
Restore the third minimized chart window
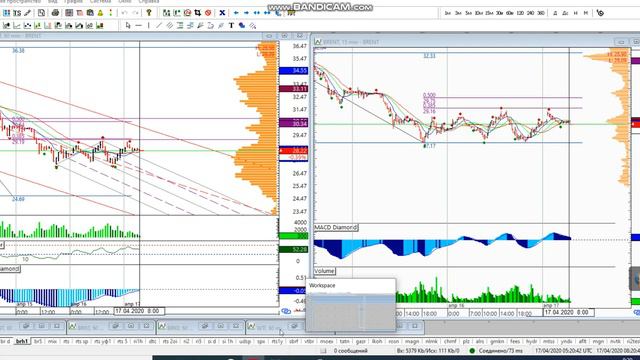[x=205, y=326]
